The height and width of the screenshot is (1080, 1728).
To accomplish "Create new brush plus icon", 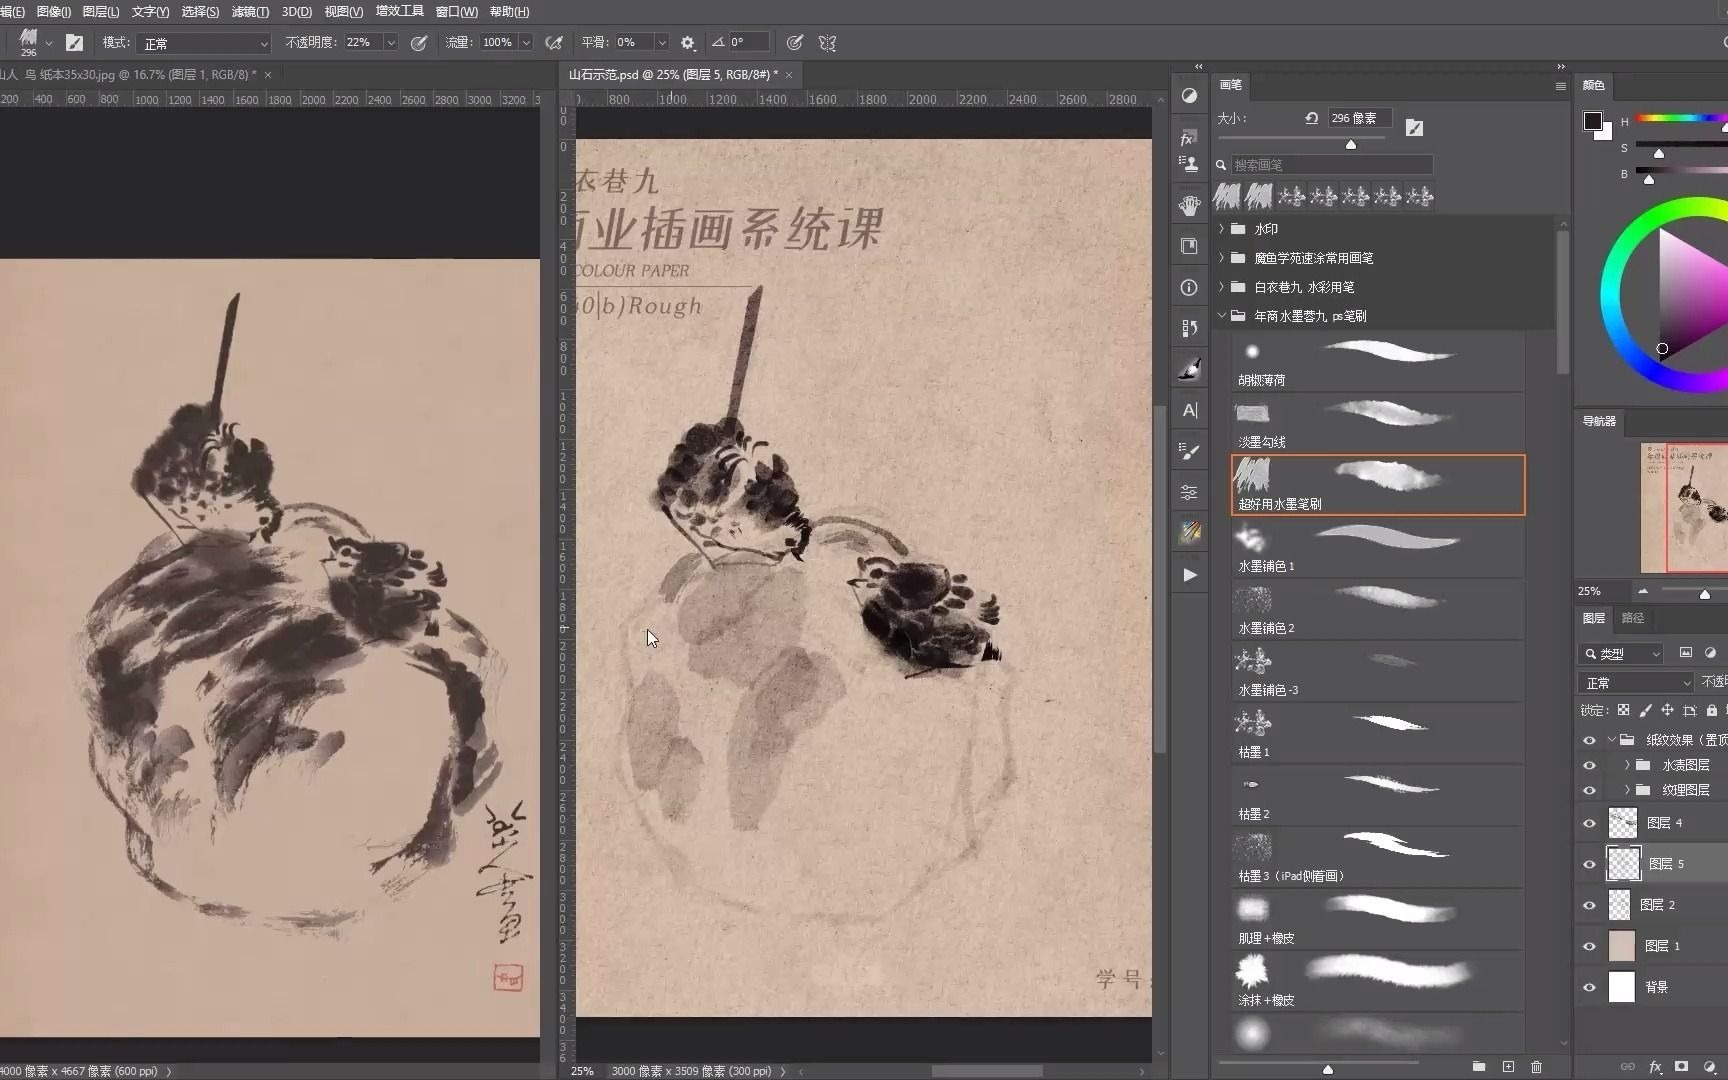I will [x=1508, y=1067].
